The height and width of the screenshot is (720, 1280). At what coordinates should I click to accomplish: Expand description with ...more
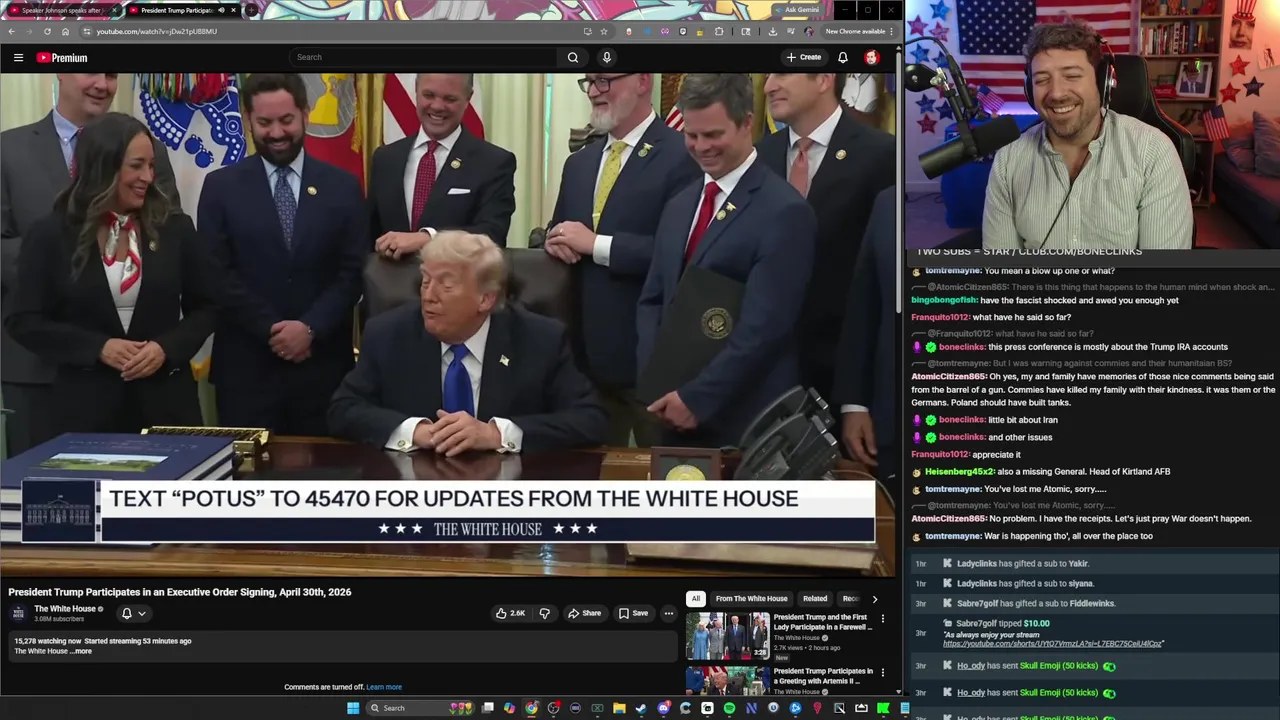pos(82,651)
